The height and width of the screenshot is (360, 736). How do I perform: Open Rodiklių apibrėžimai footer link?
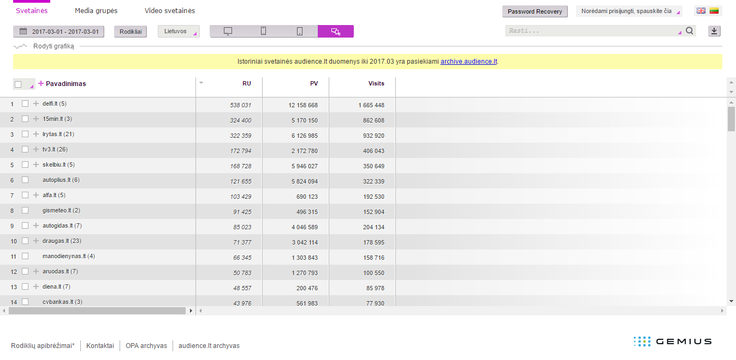coord(43,345)
